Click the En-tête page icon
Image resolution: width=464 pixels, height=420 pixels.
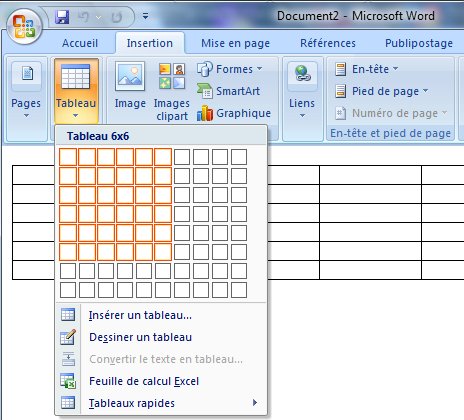340,69
